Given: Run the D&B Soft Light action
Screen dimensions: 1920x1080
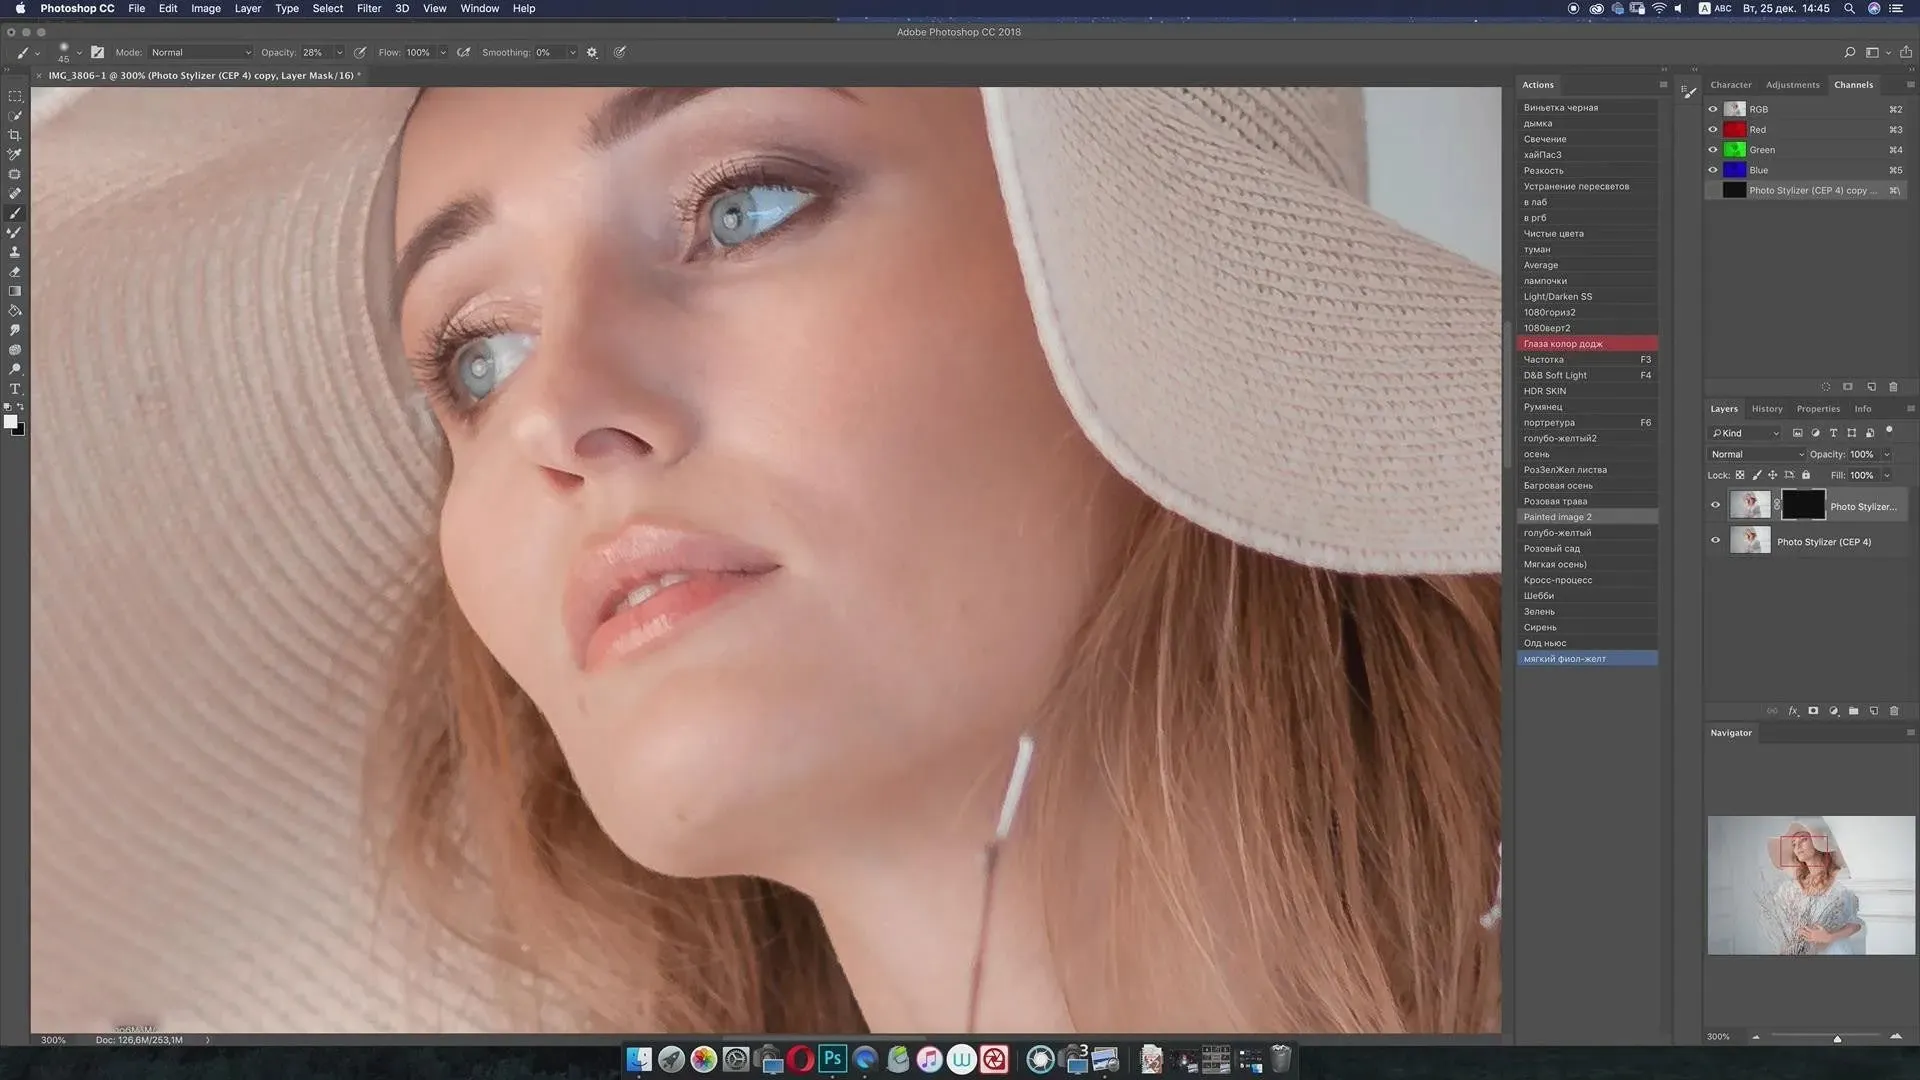Looking at the screenshot, I should pyautogui.click(x=1555, y=375).
